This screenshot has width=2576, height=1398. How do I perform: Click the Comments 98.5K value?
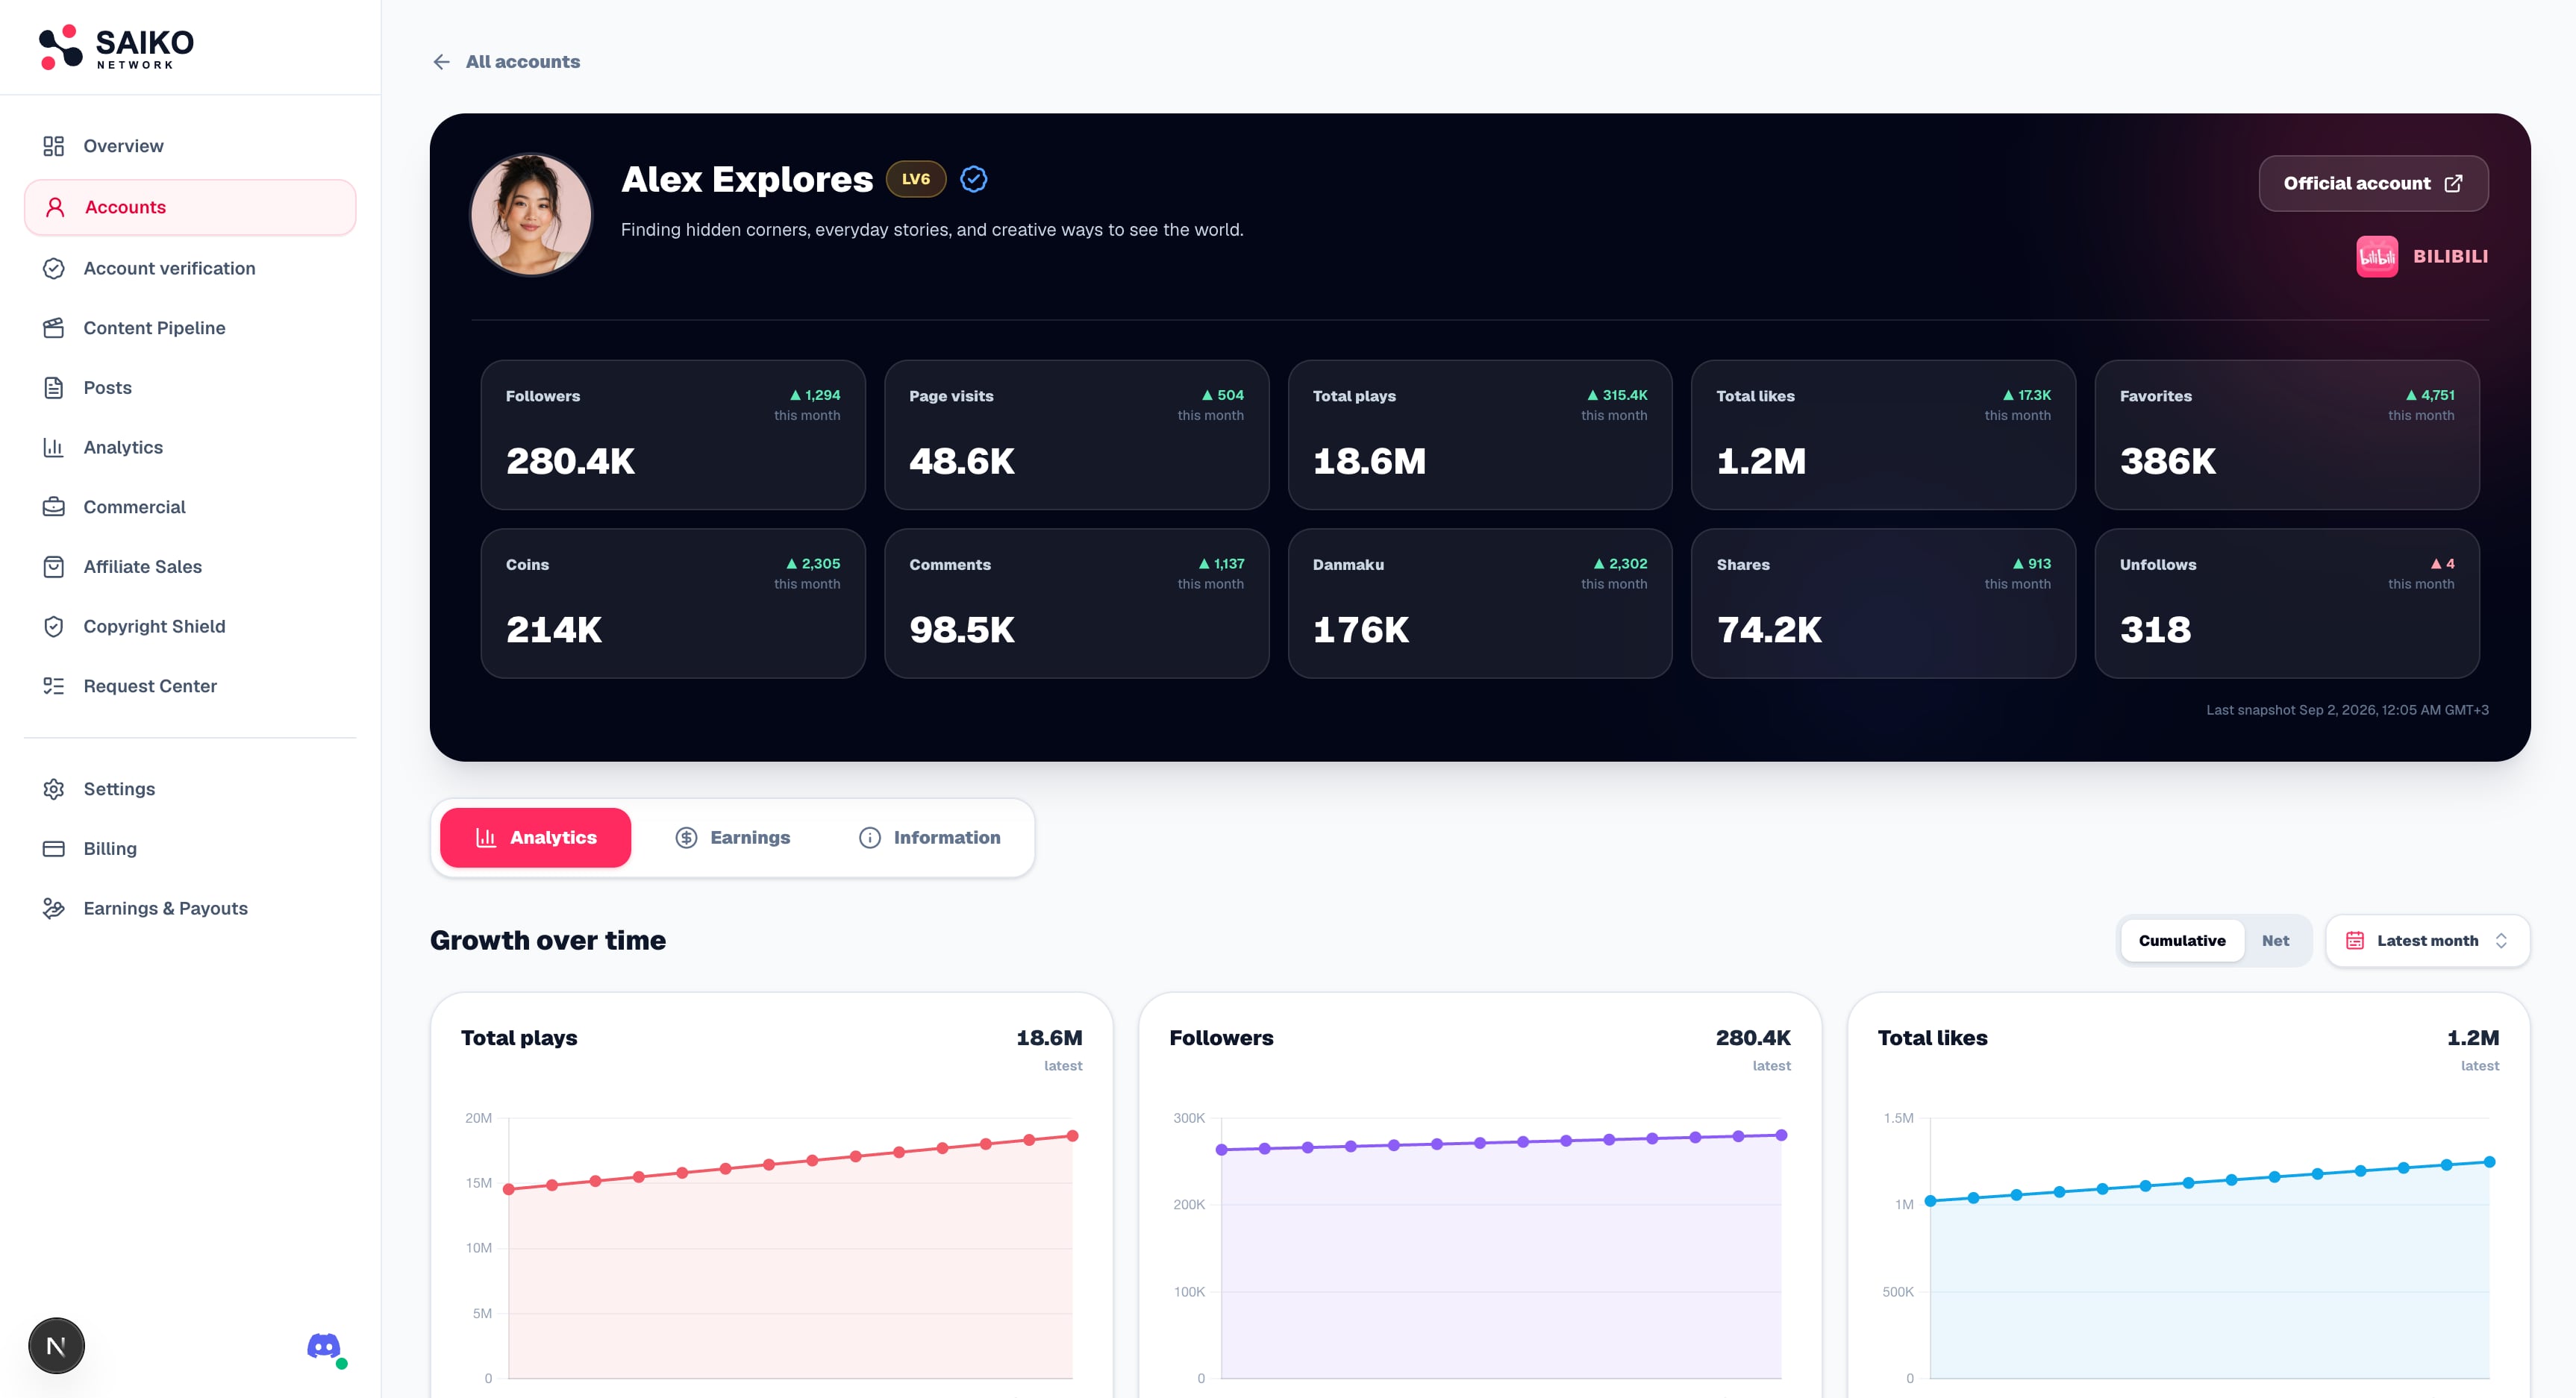click(962, 630)
